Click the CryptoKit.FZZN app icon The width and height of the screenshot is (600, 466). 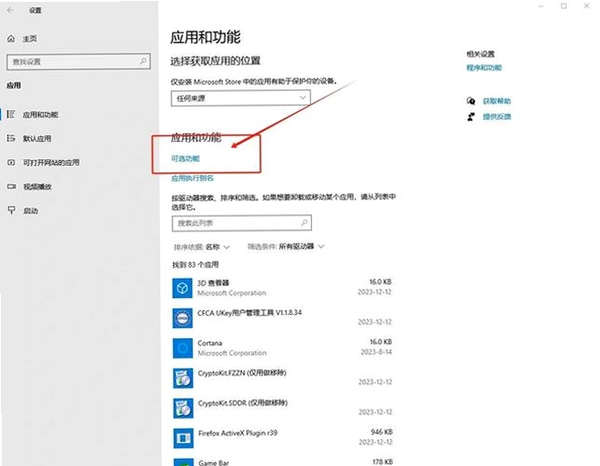[183, 378]
